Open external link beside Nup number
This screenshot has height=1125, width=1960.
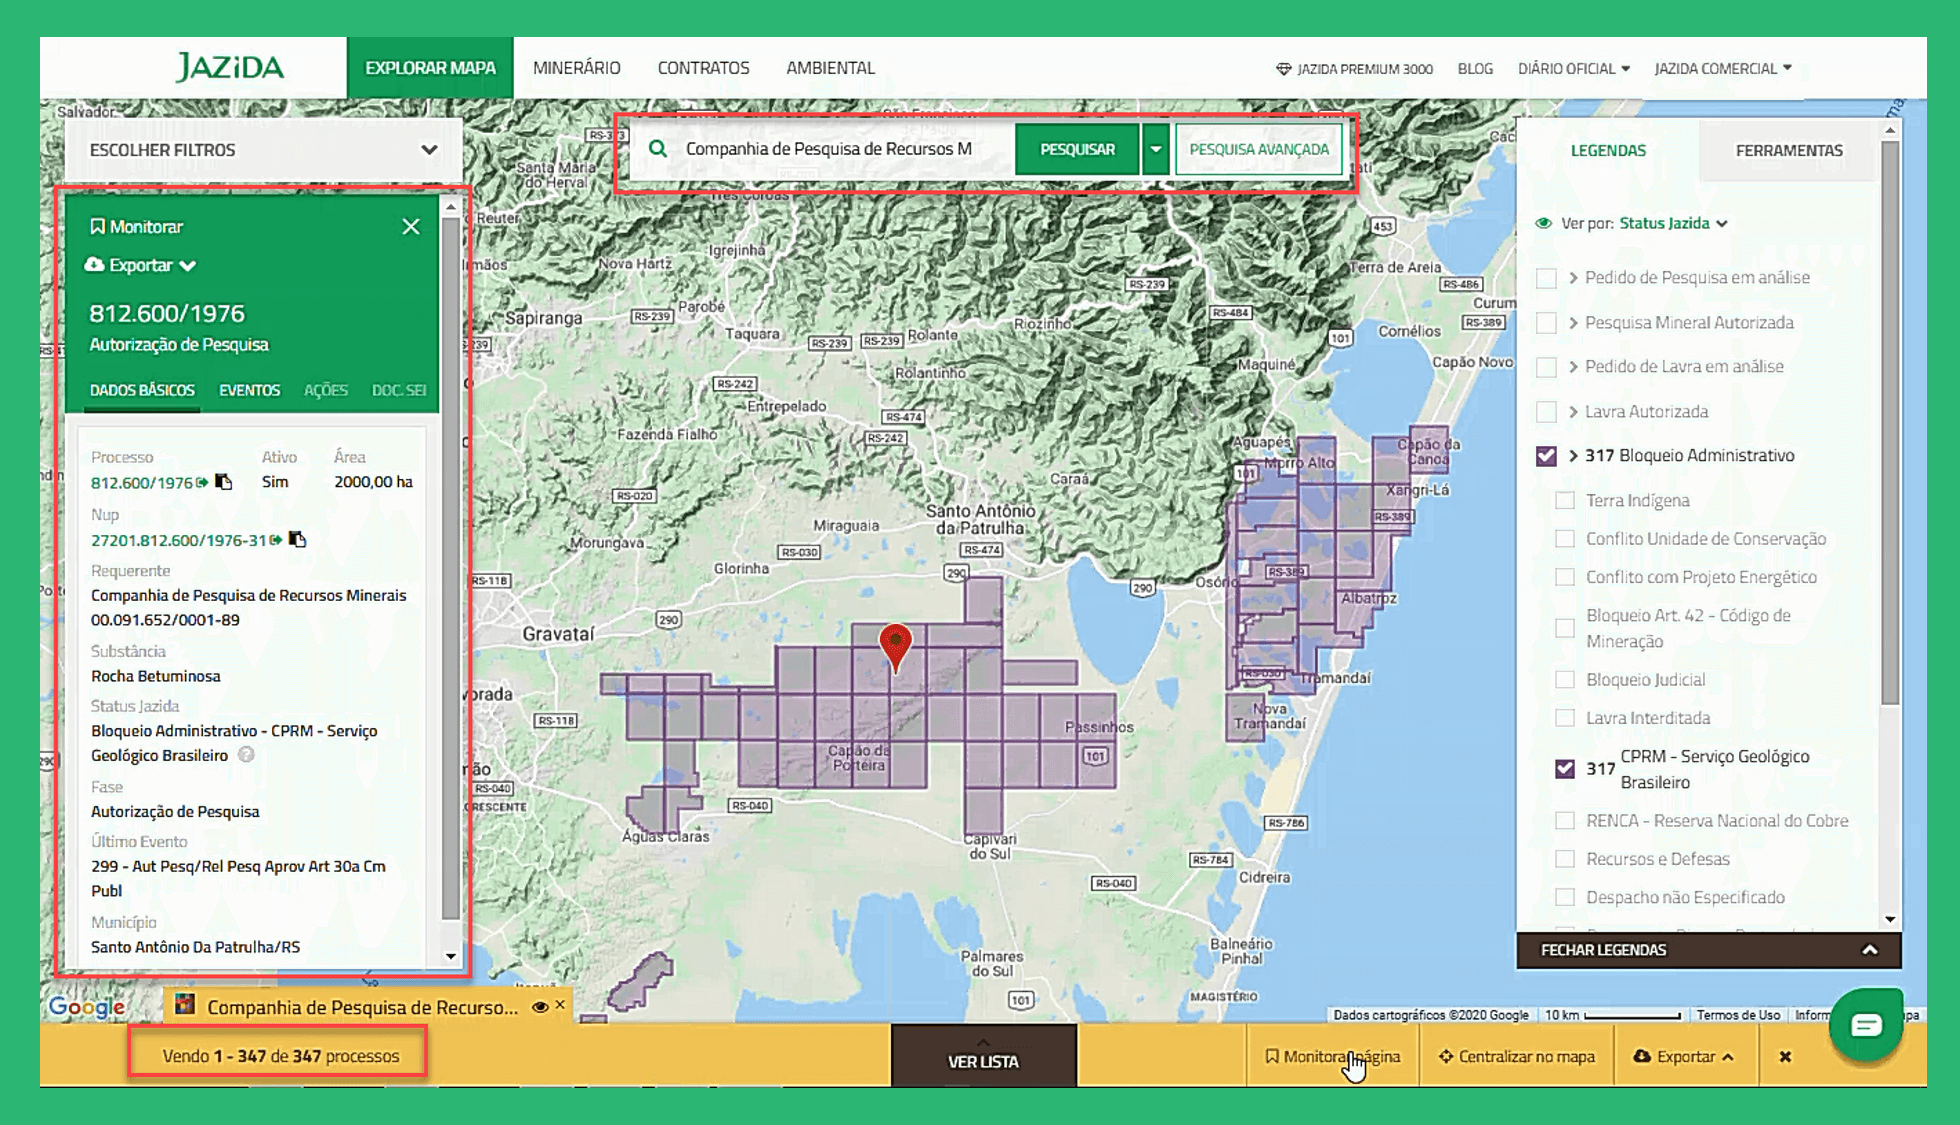(276, 540)
